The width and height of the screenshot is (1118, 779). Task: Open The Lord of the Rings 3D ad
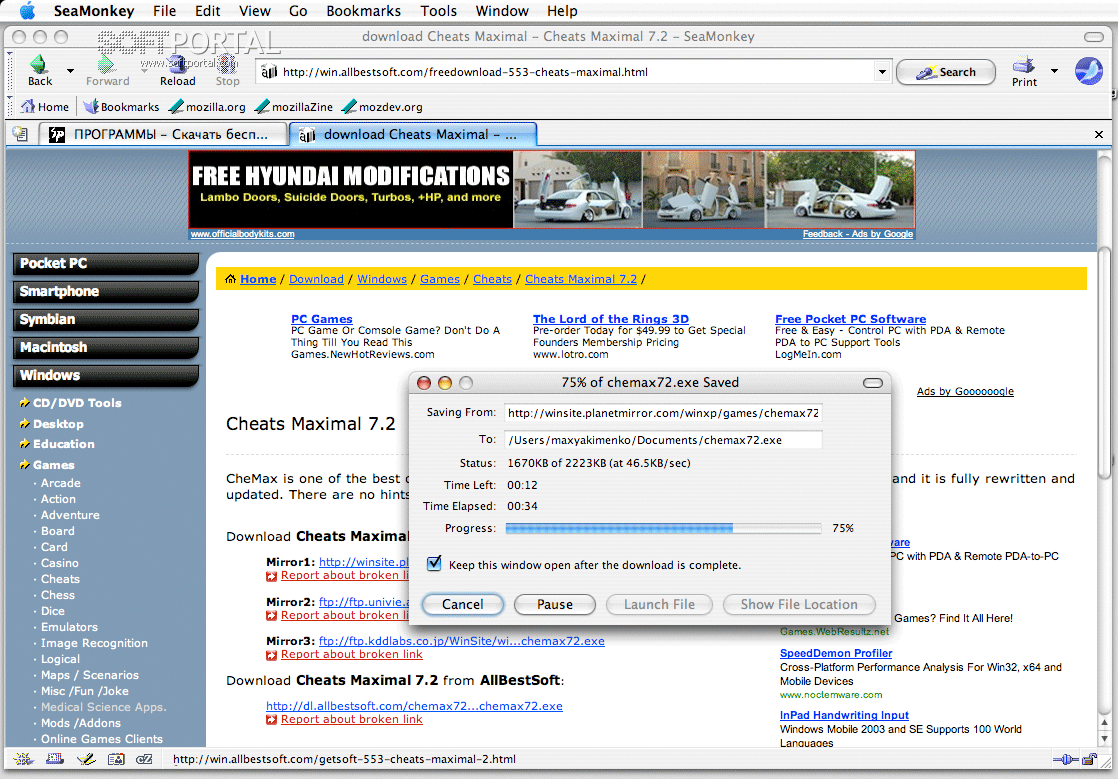[x=611, y=319]
